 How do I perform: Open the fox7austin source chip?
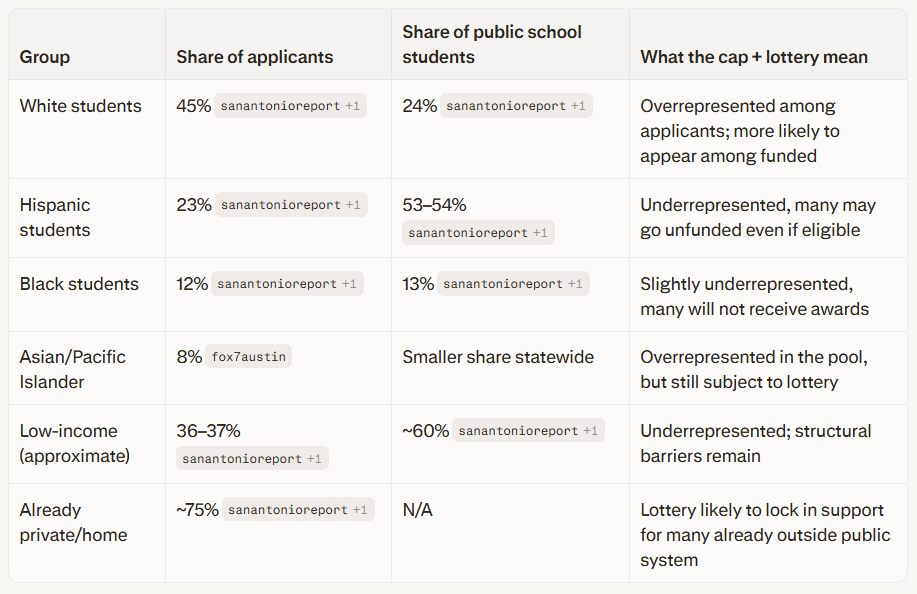pos(249,357)
